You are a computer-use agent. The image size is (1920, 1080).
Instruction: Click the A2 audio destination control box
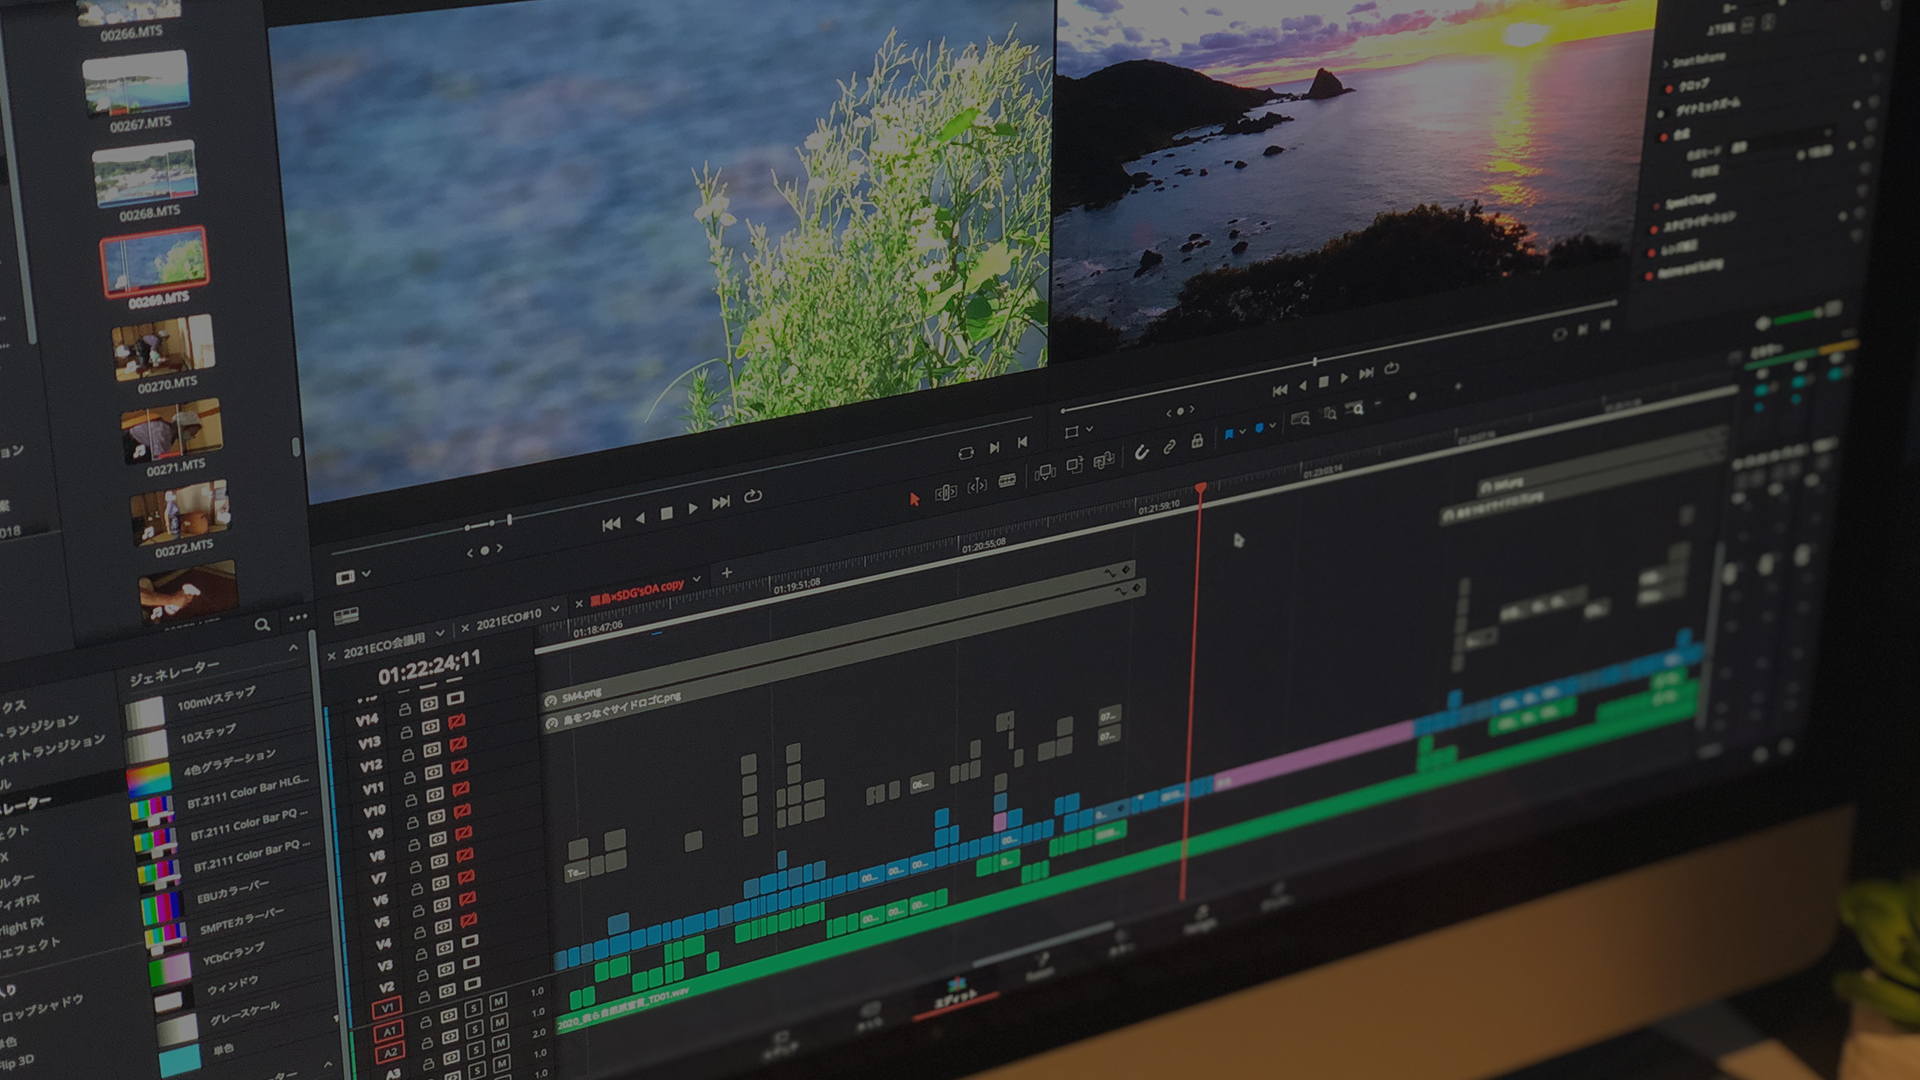[x=391, y=1053]
